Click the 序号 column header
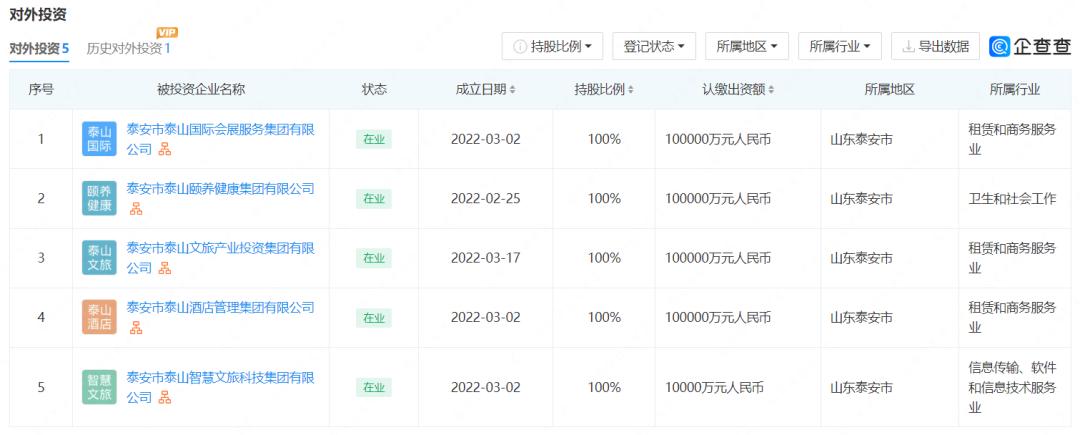Viewport: 1080px width, 435px height. (41, 89)
